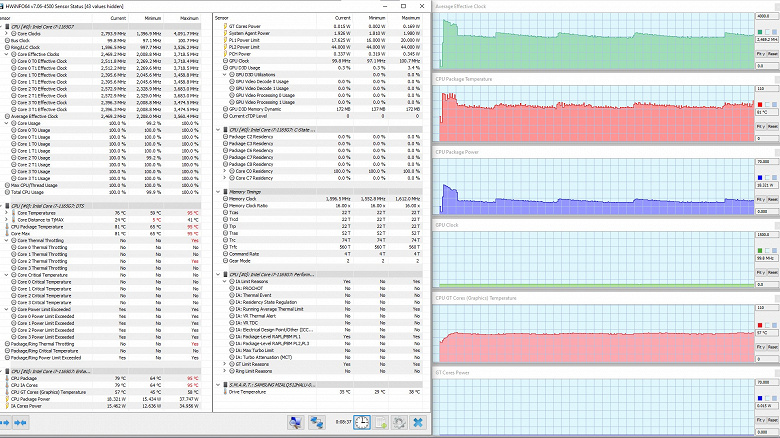The image size is (780, 438).
Task: Click the Maximum column header in left panel
Action: coord(188,18)
